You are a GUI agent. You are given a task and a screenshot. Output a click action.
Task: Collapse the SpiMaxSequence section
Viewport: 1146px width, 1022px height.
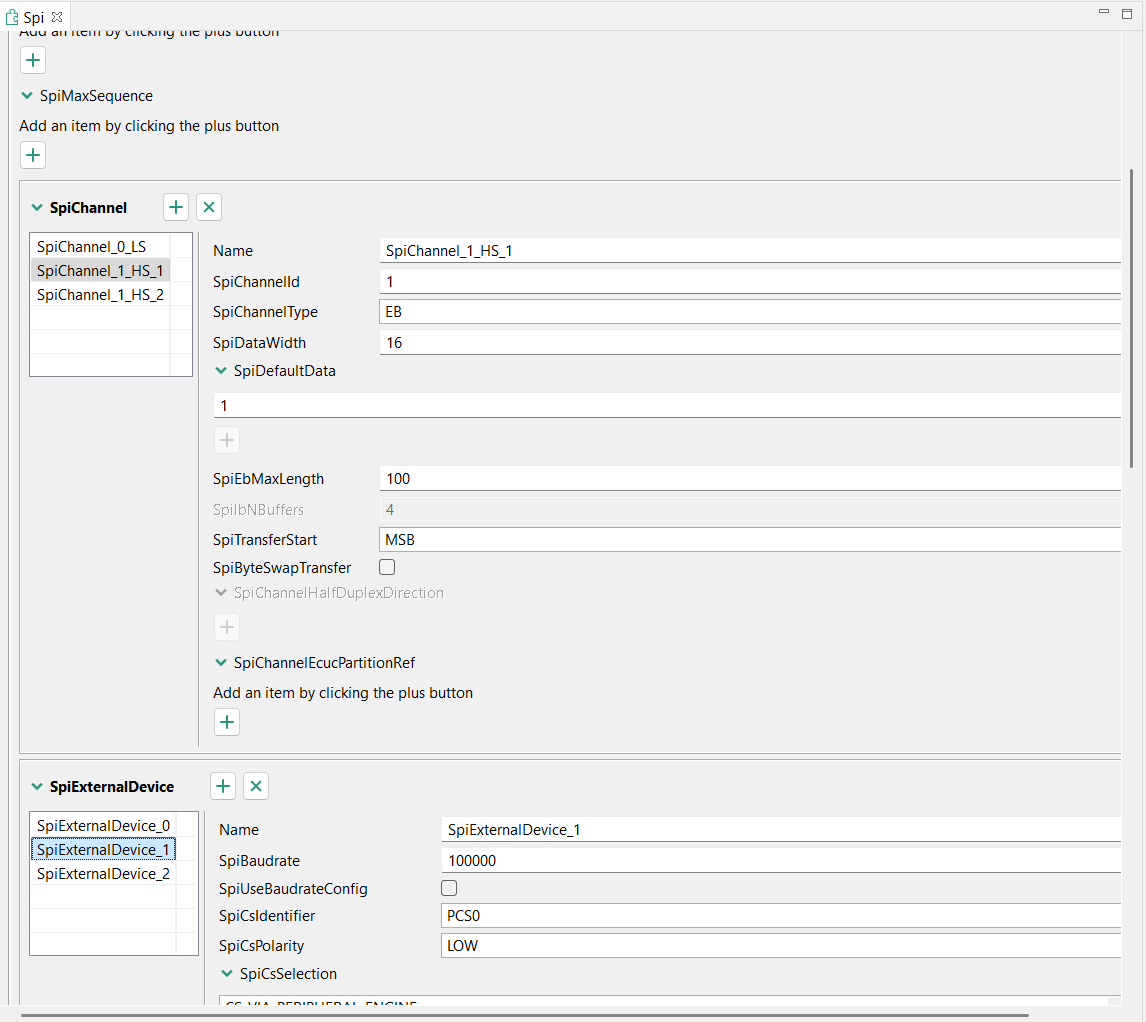click(x=27, y=96)
